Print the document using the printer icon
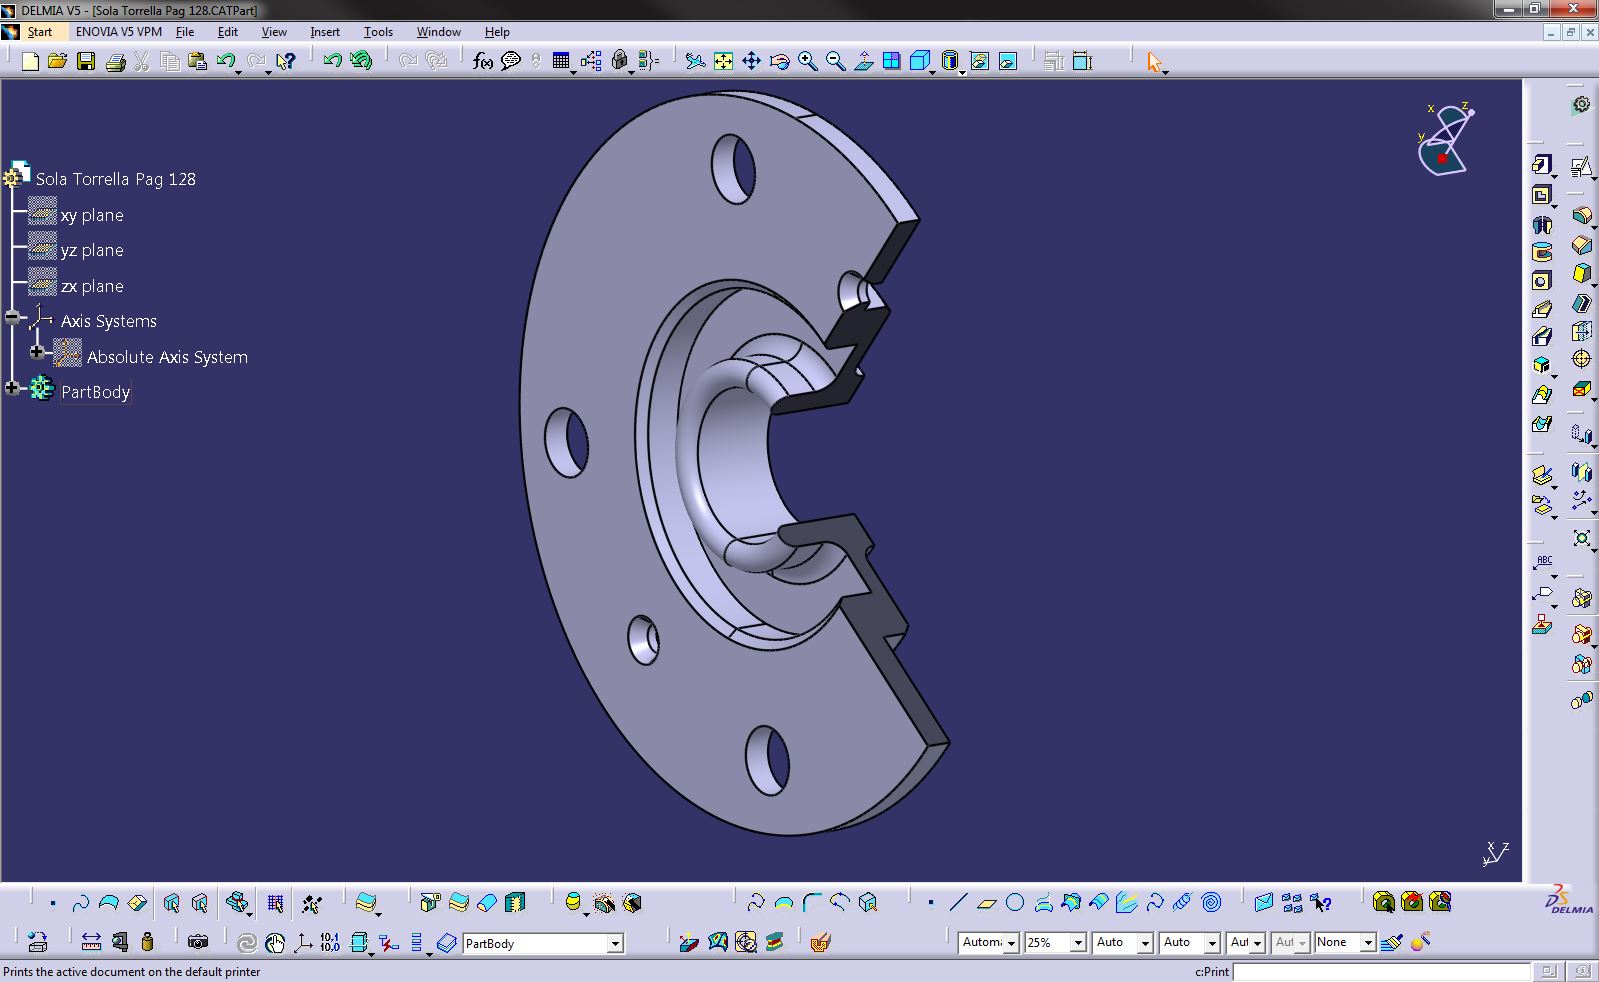This screenshot has height=982, width=1599. 115,62
